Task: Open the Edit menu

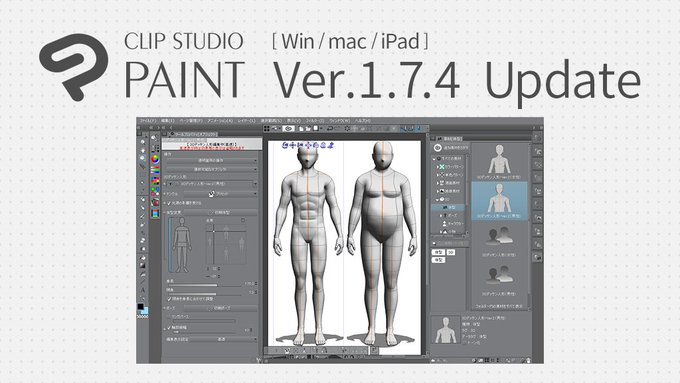Action: point(167,121)
